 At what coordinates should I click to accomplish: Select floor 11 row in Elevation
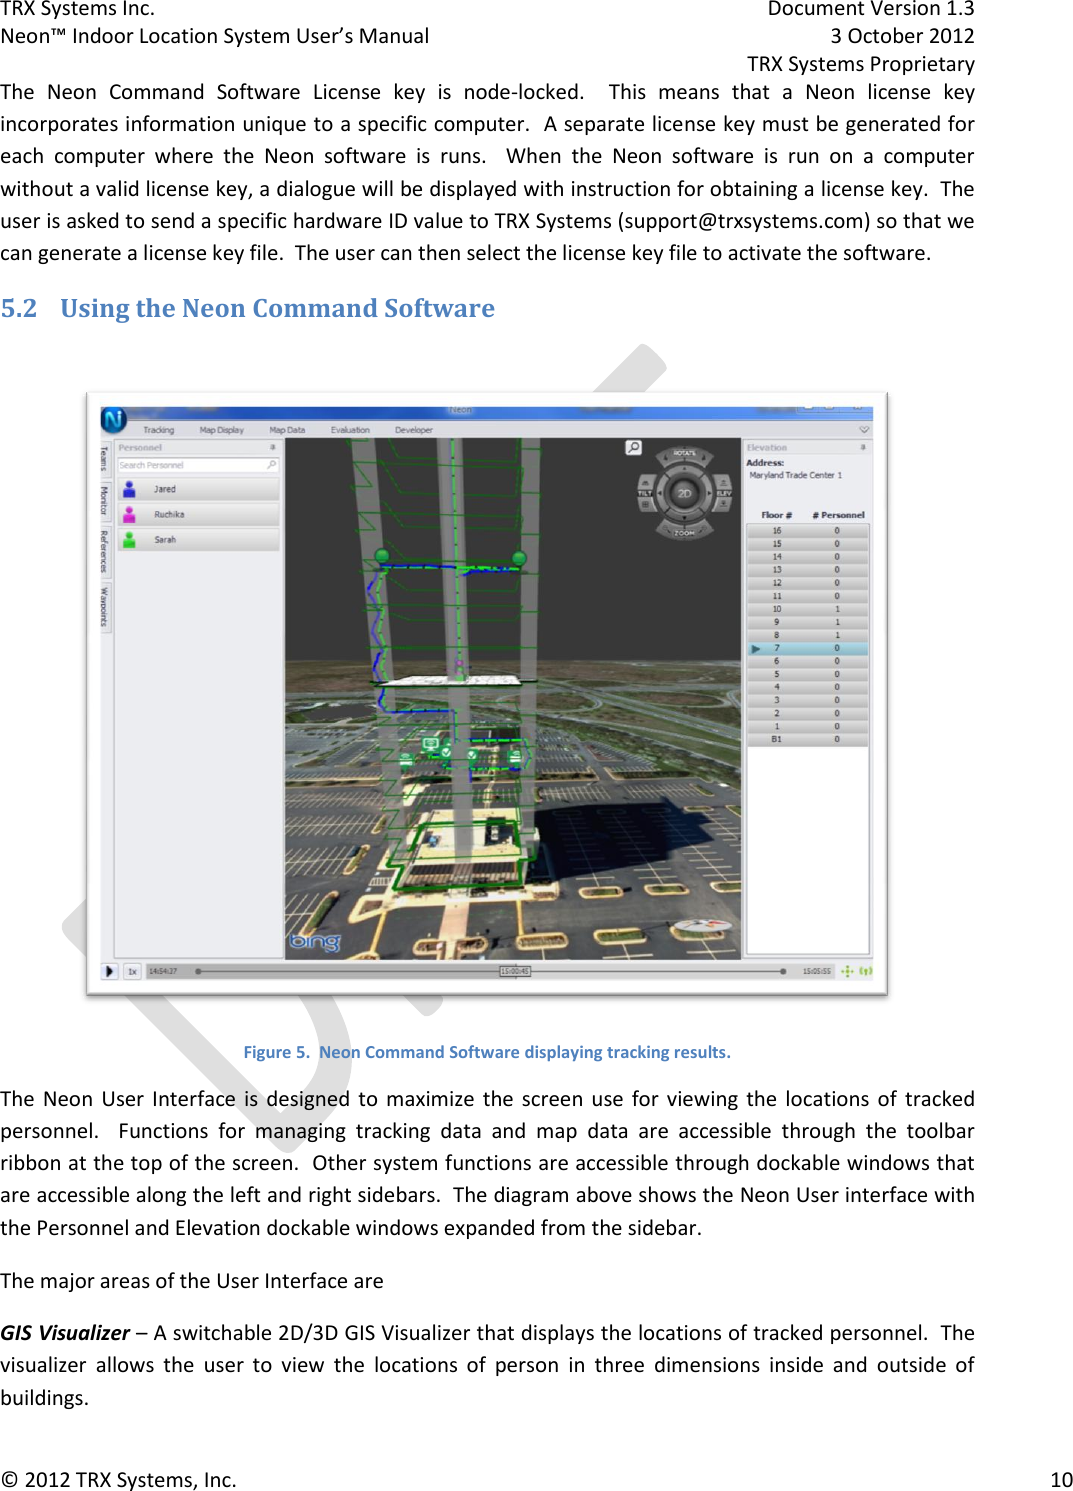coord(808,596)
